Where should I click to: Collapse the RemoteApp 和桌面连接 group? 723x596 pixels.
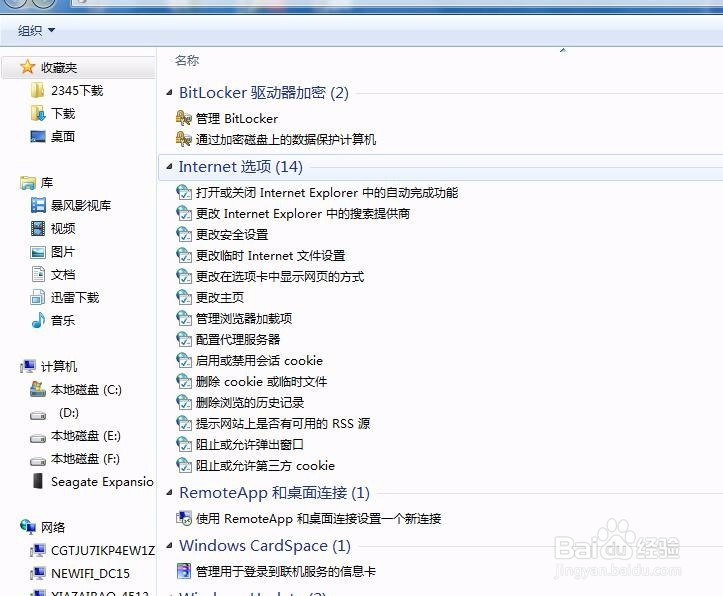click(x=169, y=493)
